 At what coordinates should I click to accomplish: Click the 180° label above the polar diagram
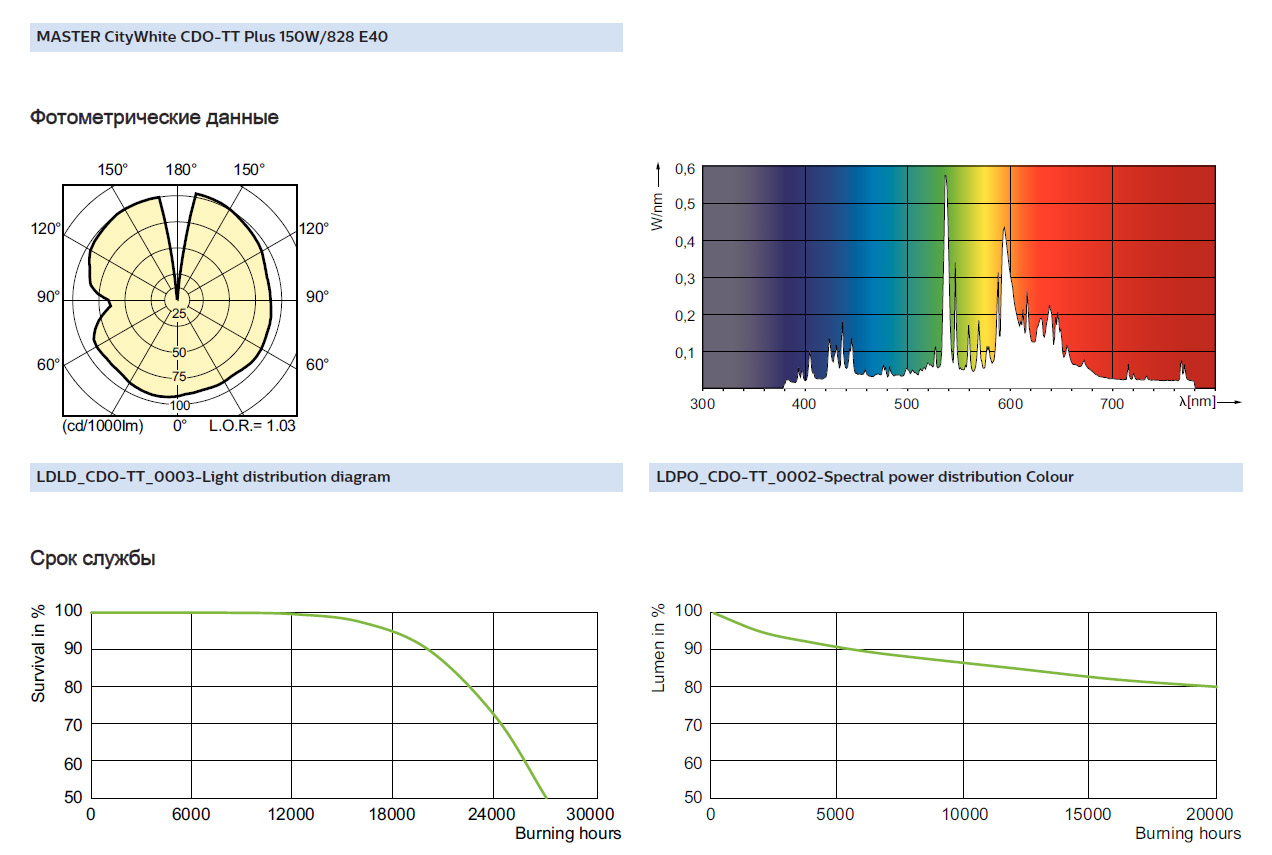[181, 169]
